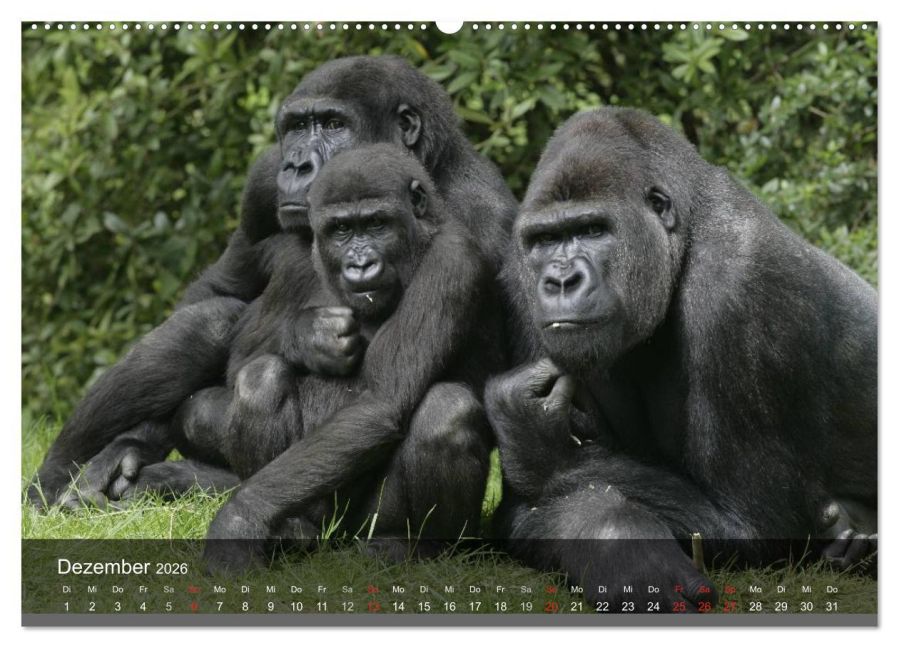The height and width of the screenshot is (648, 899).
Task: Select red Sunday number 27
Action: pos(730,606)
